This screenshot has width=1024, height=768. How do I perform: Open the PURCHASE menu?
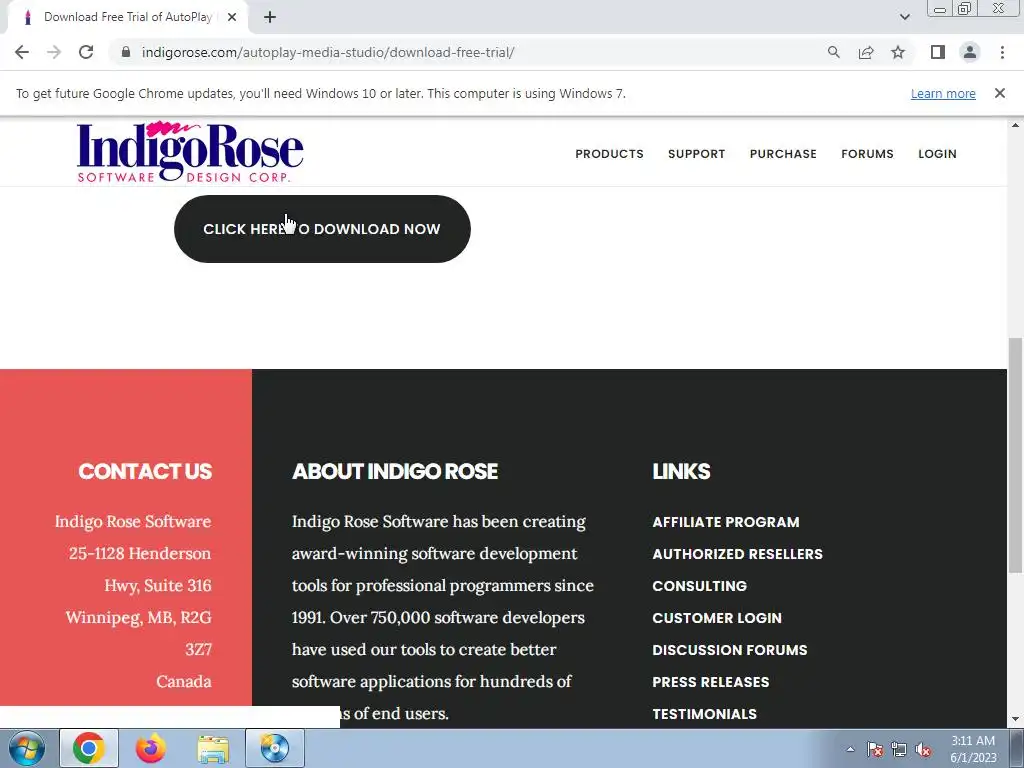click(x=783, y=154)
